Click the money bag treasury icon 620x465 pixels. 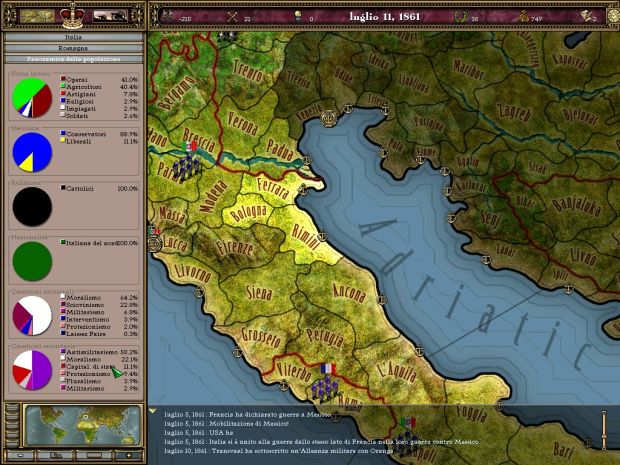(524, 17)
